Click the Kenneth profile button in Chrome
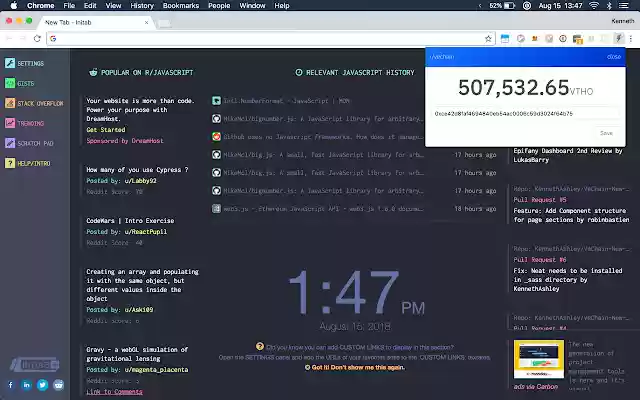Viewport: 640px width, 400px height. (623, 21)
